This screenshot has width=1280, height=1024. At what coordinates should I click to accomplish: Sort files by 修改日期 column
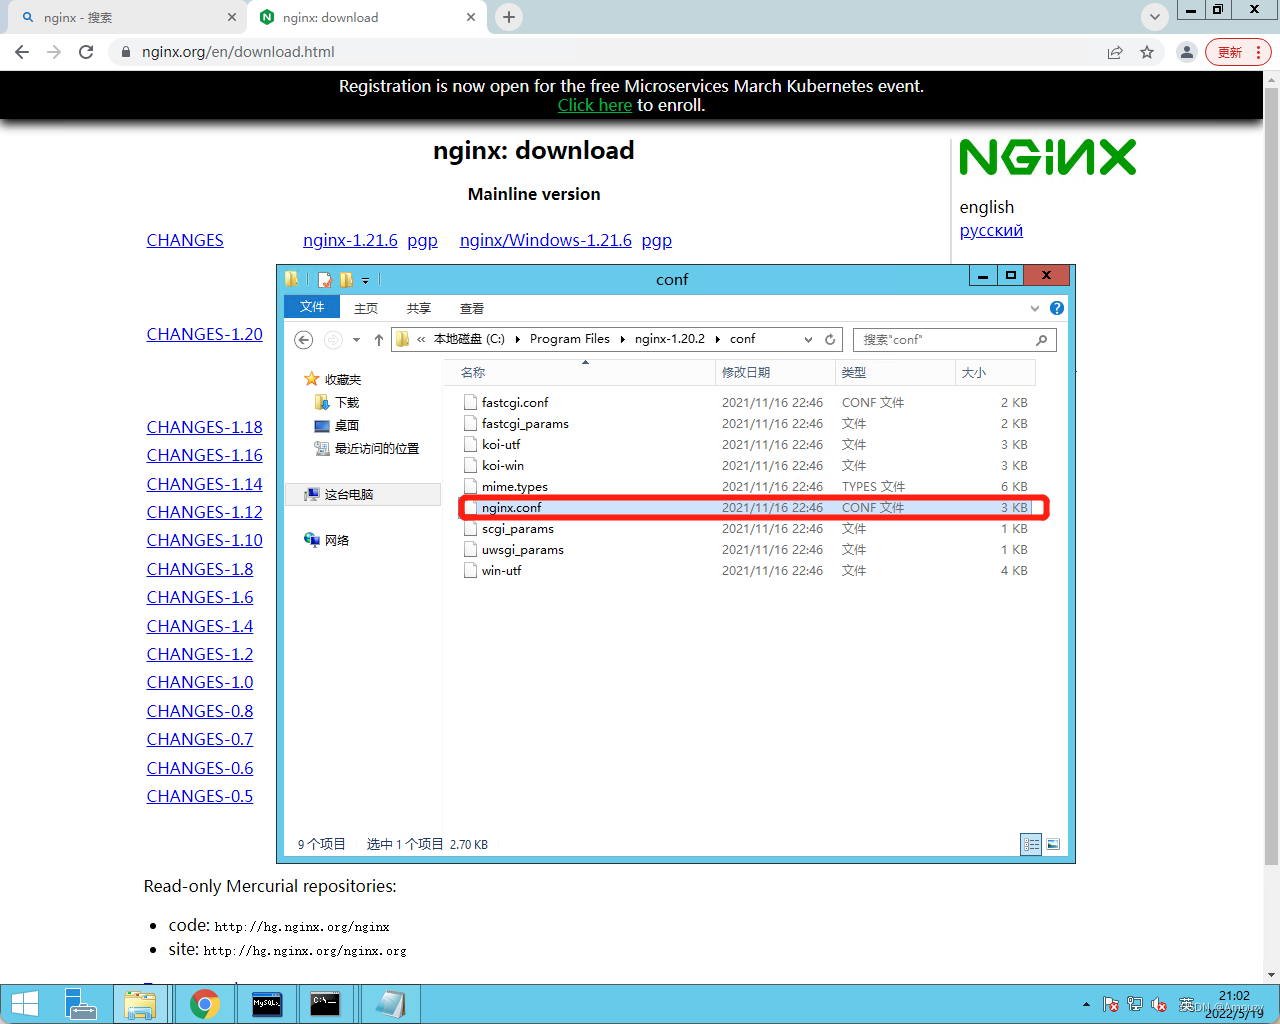(x=776, y=372)
